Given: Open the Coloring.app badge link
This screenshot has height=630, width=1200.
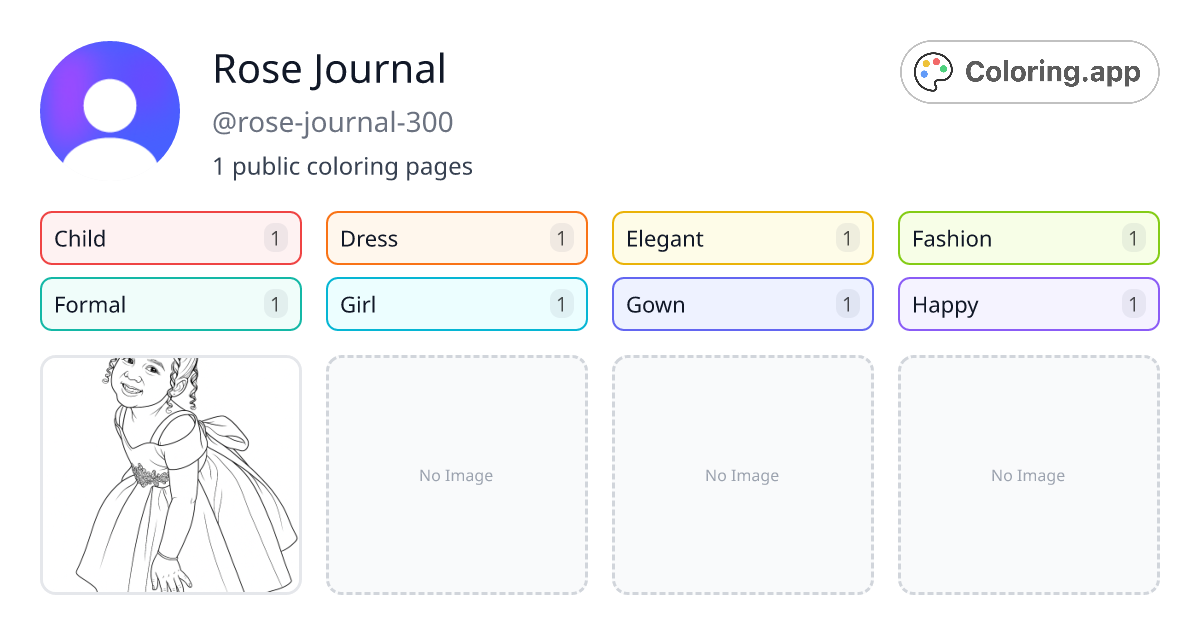Looking at the screenshot, I should pos(1030,72).
